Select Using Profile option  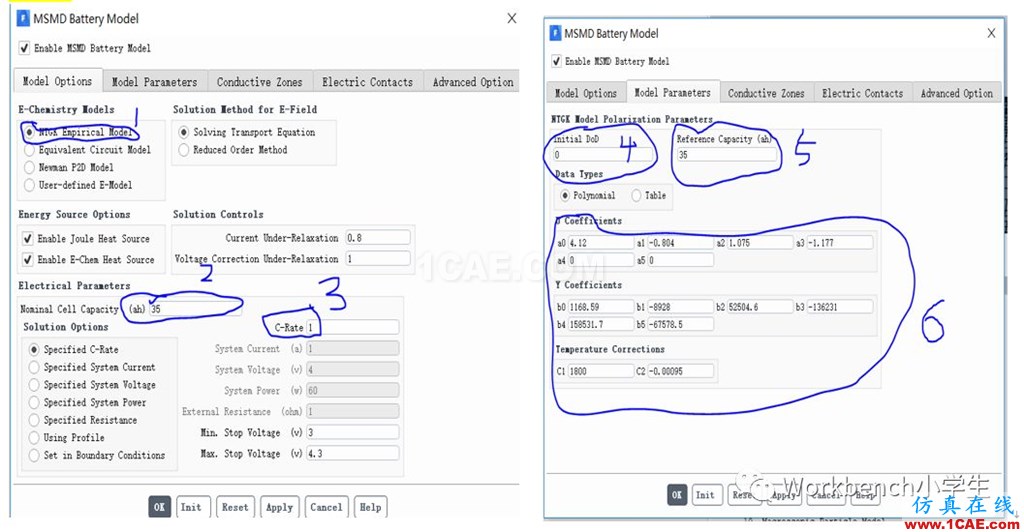click(34, 438)
